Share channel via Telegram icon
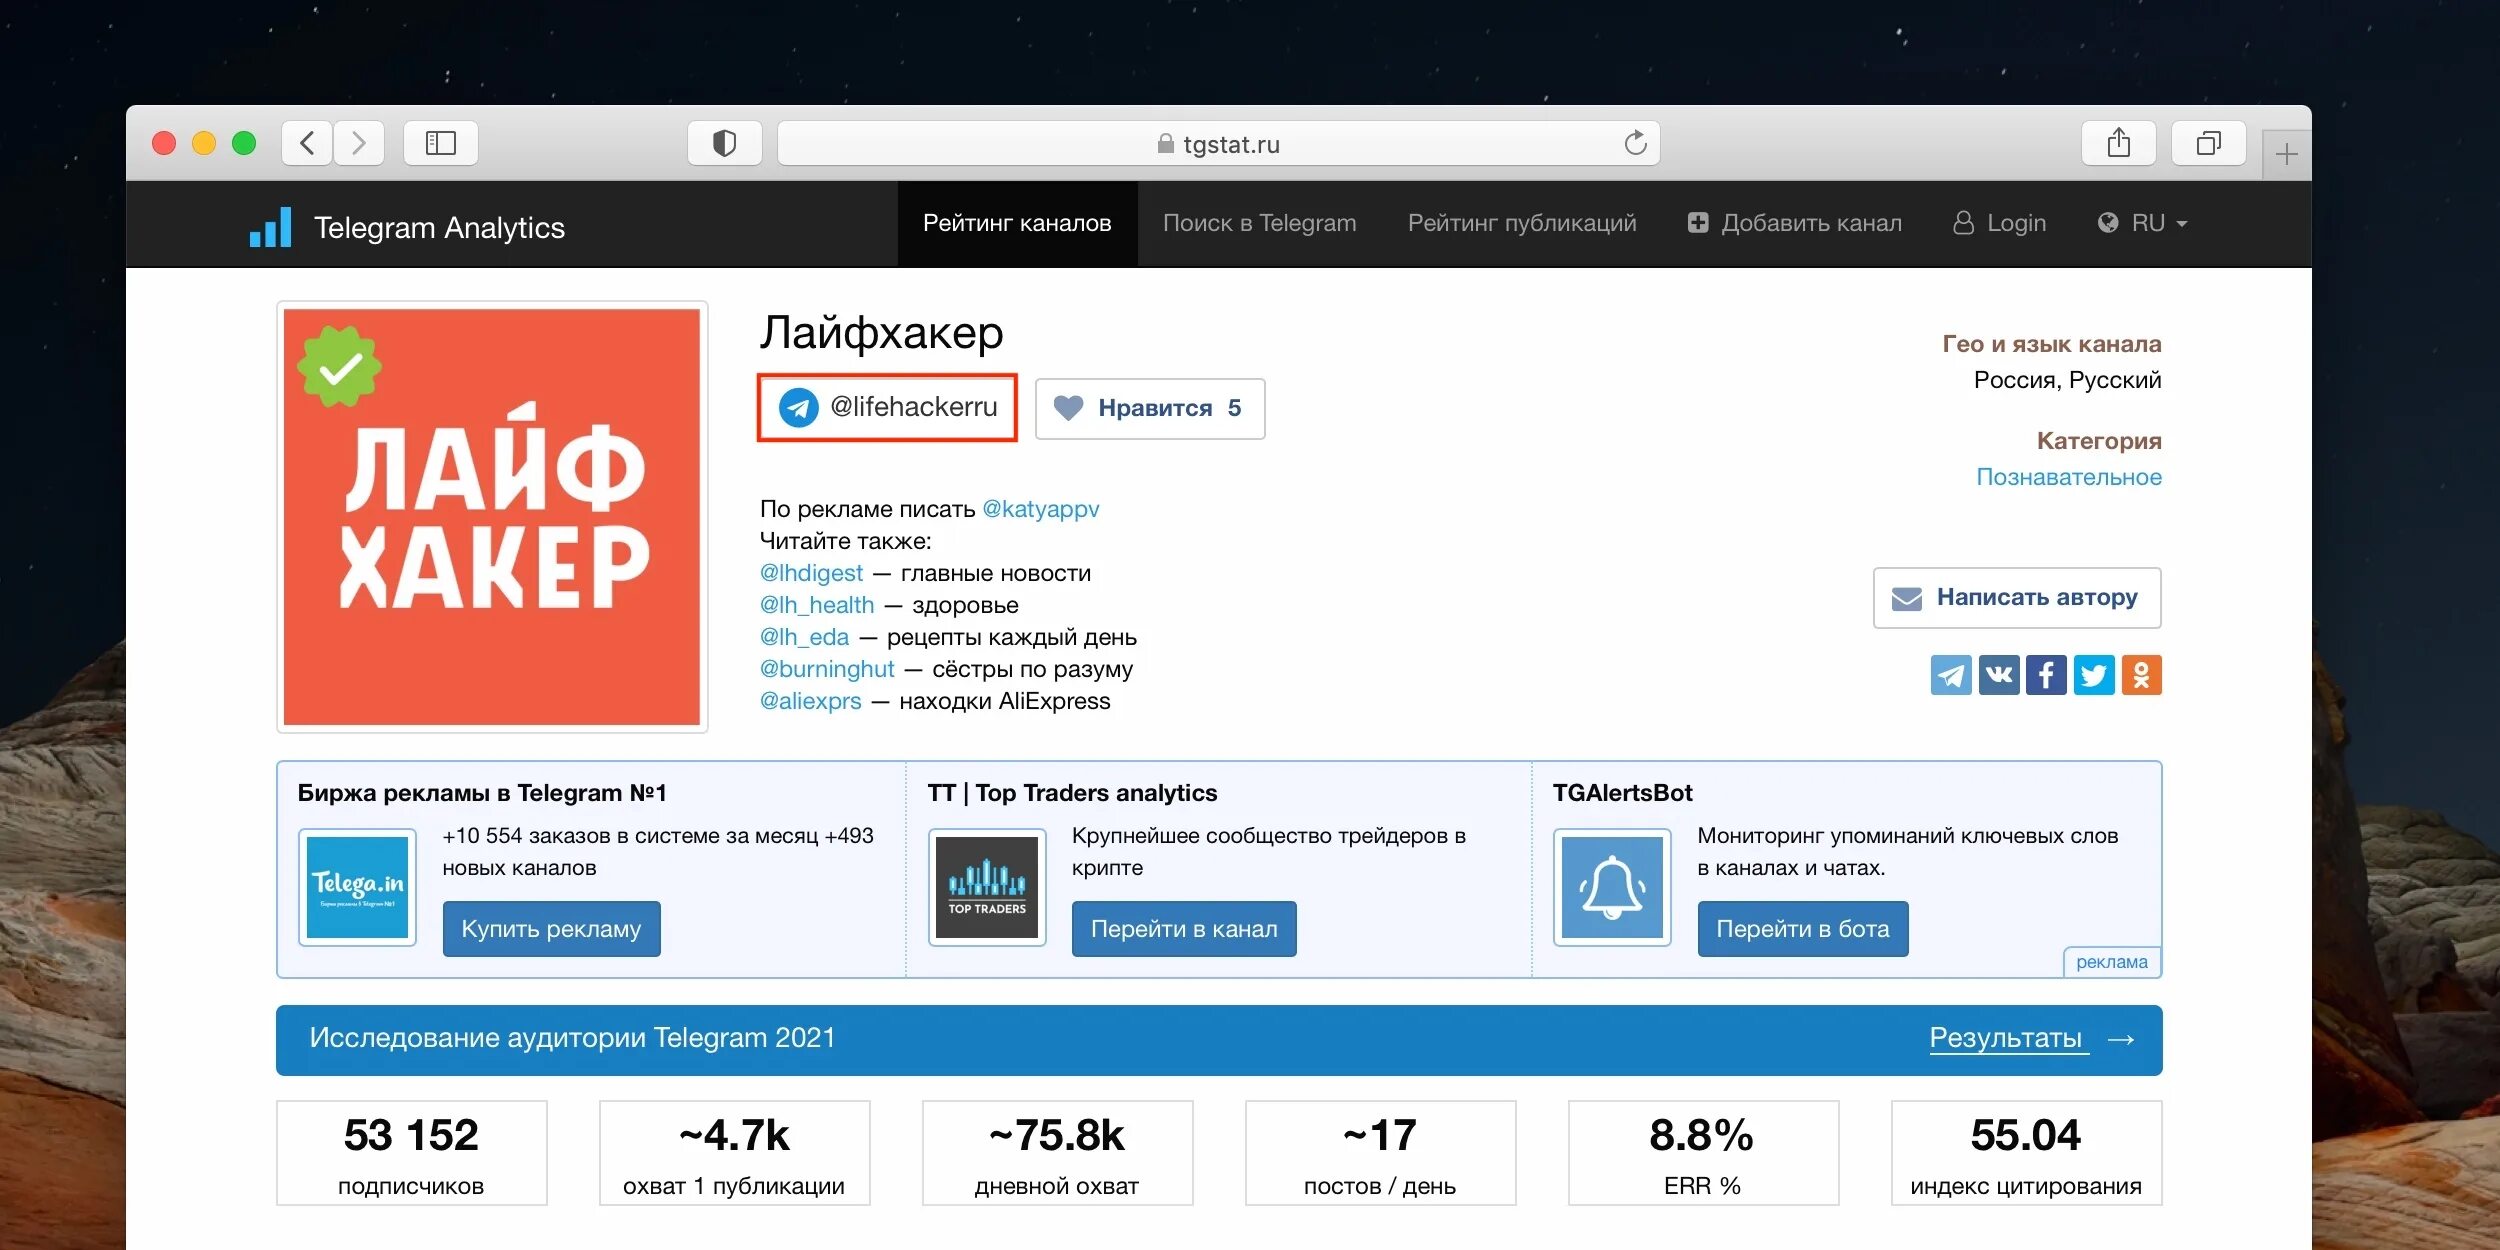The height and width of the screenshot is (1250, 2500). tap(1951, 675)
